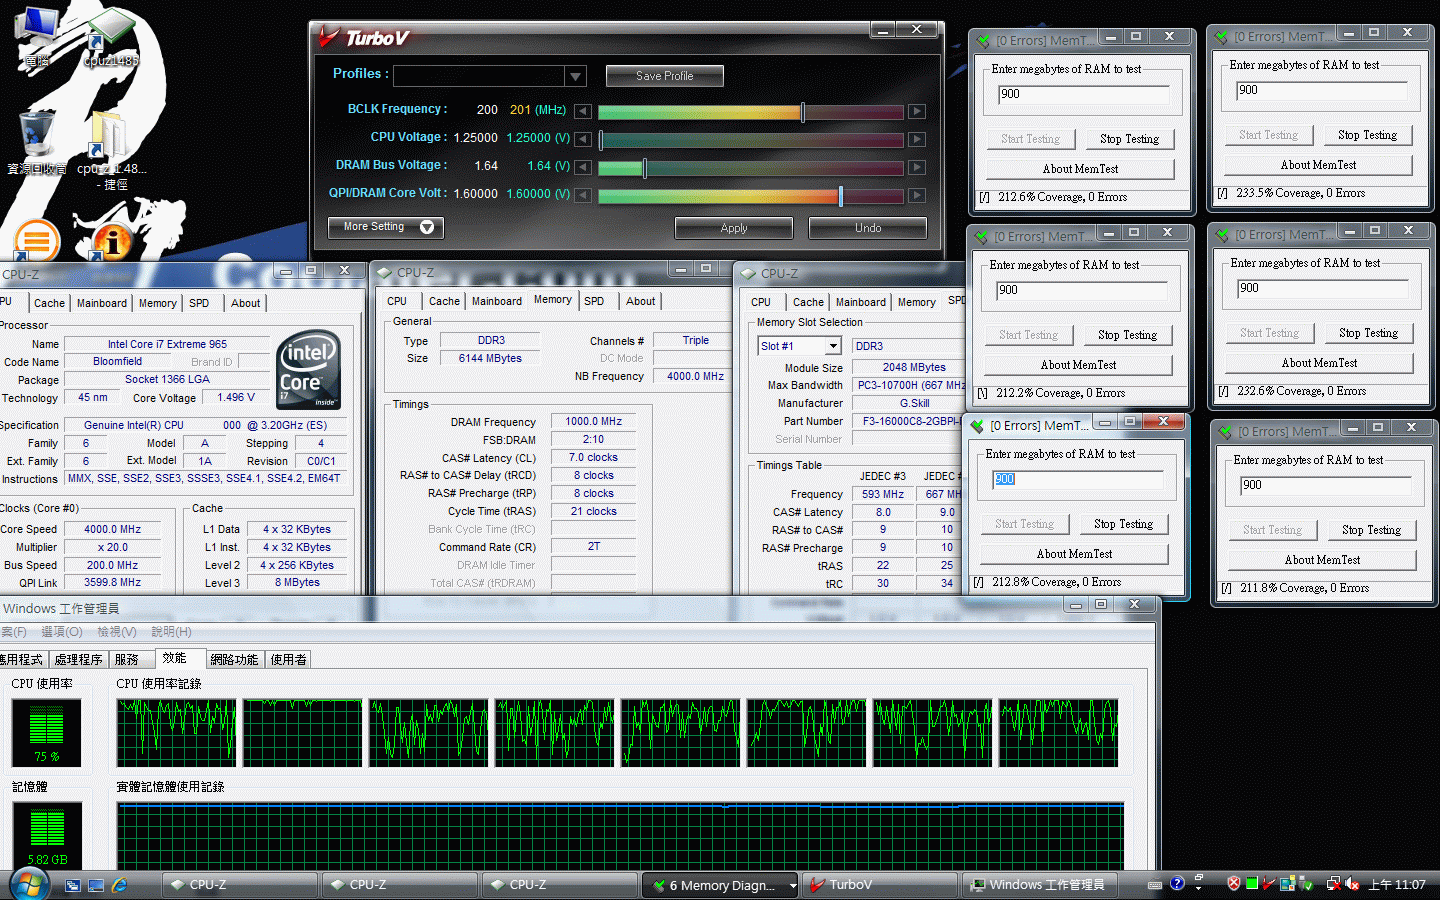Open the Slot #1 dropdown in CPU-Z SPD

coord(833,346)
